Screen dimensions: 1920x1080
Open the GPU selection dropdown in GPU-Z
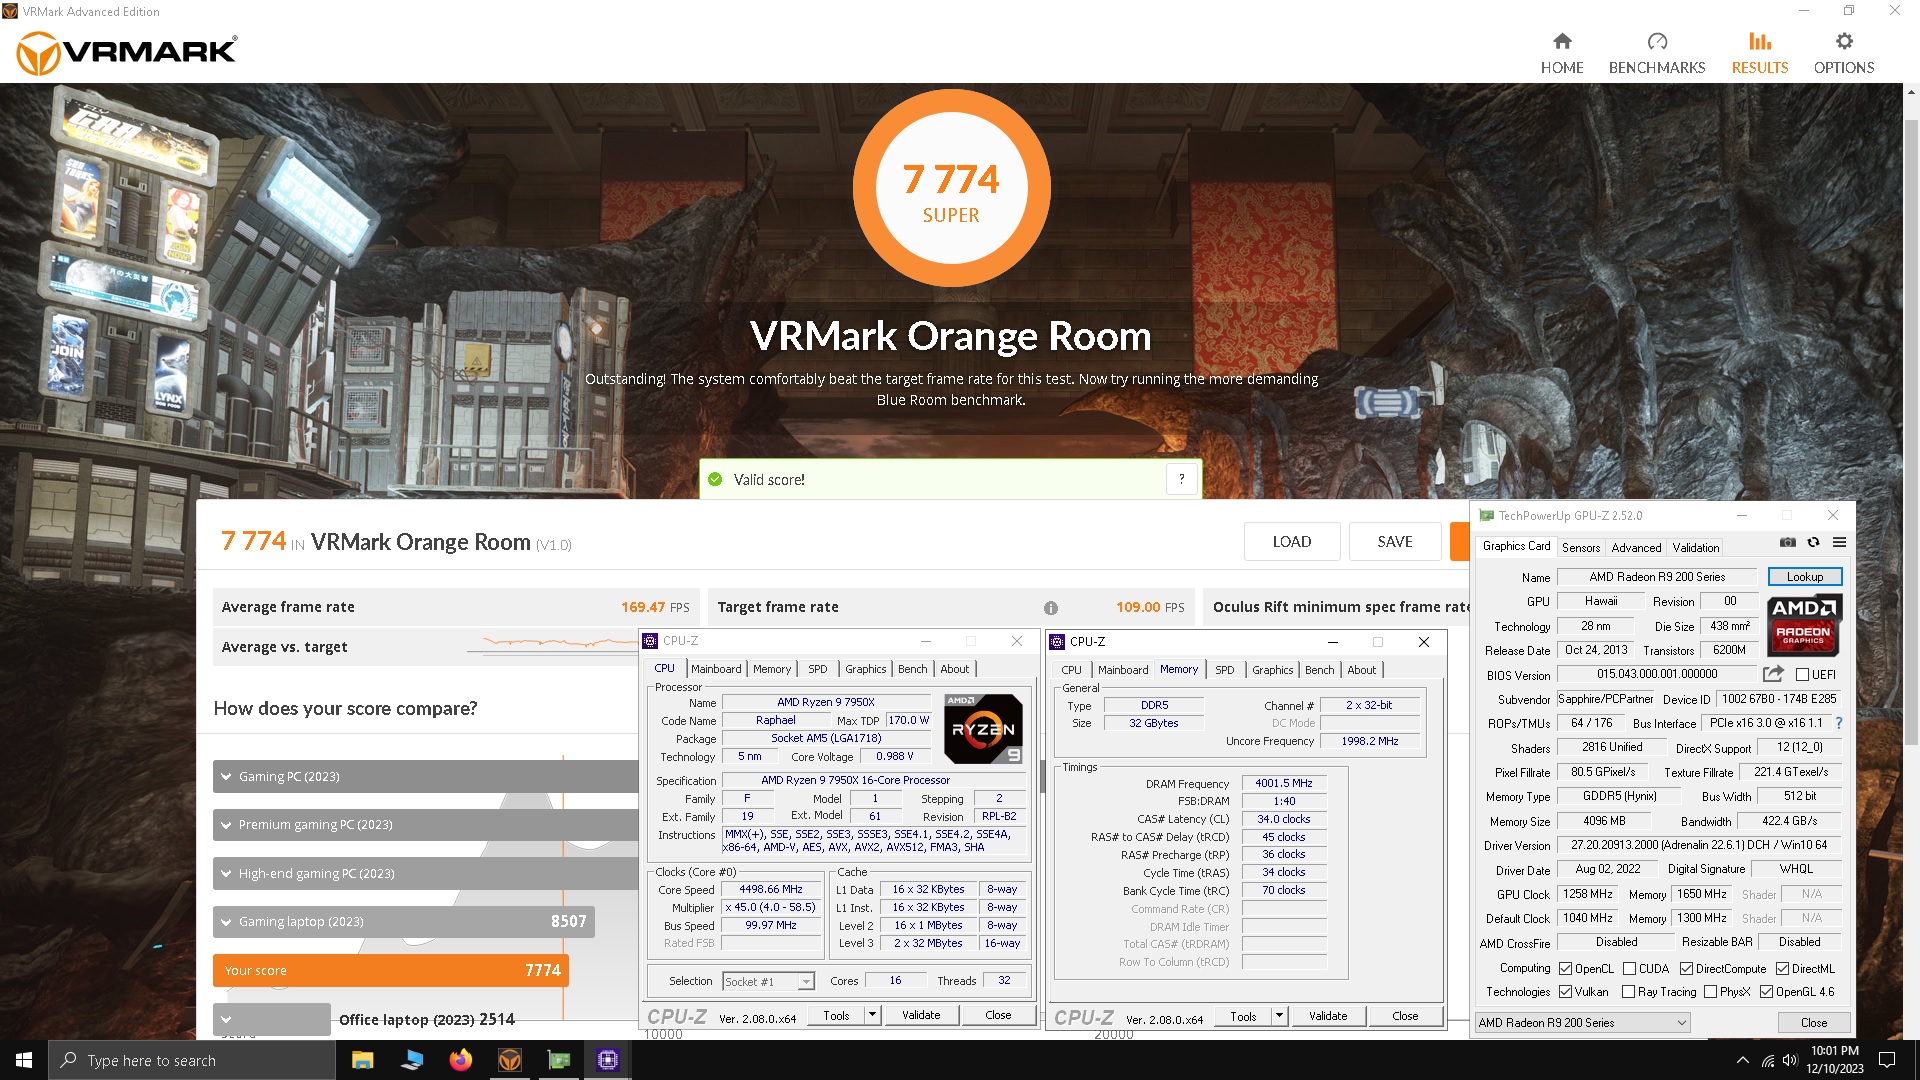click(x=1583, y=1023)
